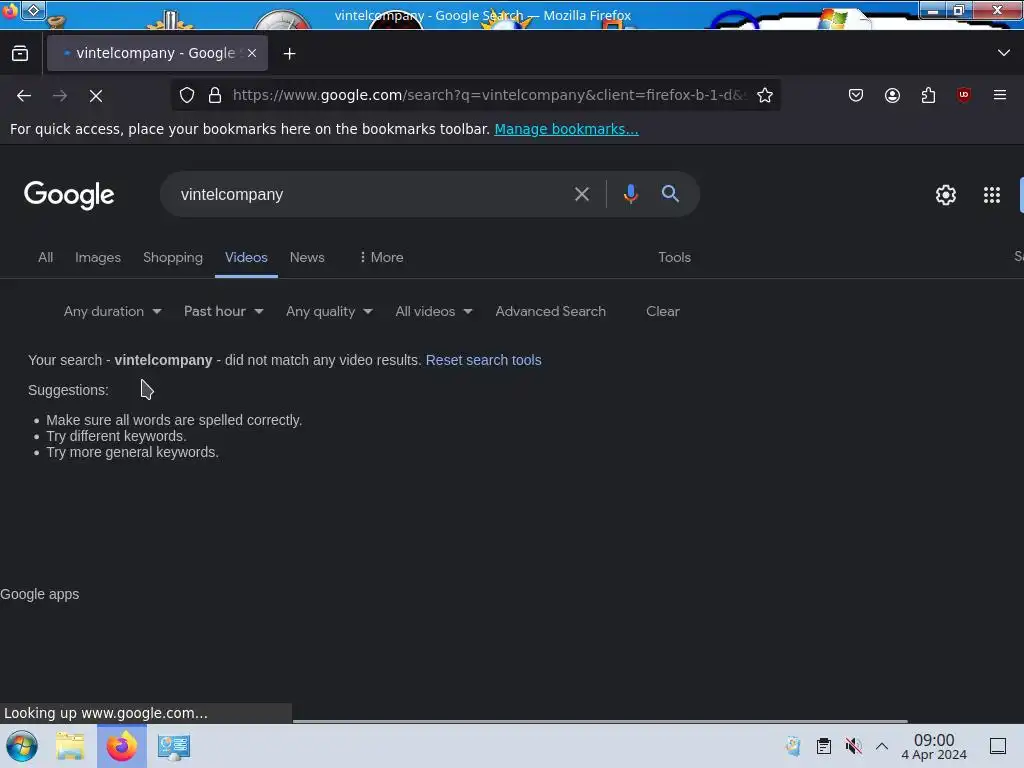Click the Google apps text link
The image size is (1024, 768).
[x=40, y=594]
